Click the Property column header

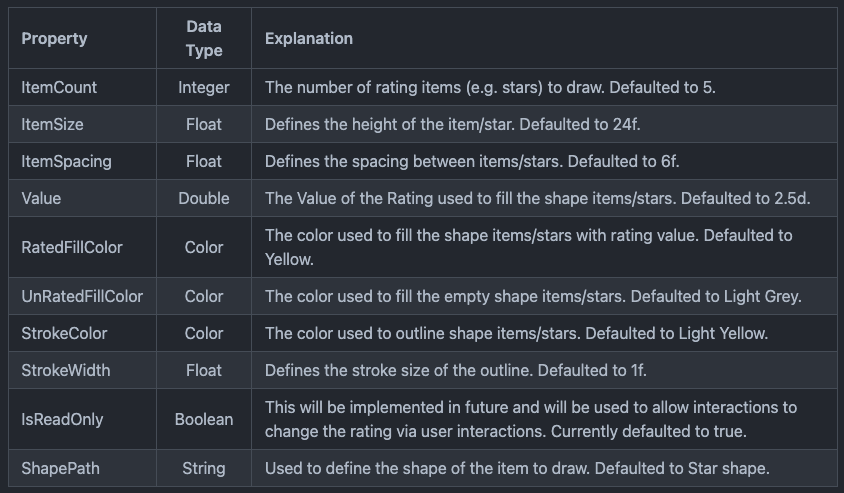(x=54, y=39)
